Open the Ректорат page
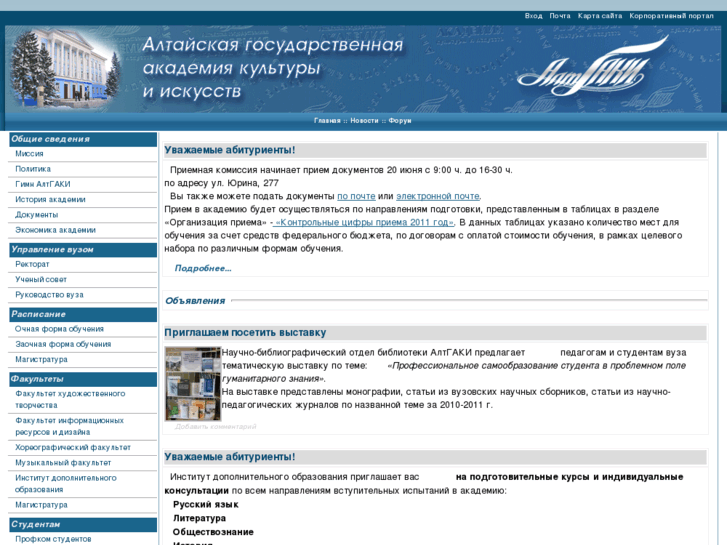 point(32,264)
